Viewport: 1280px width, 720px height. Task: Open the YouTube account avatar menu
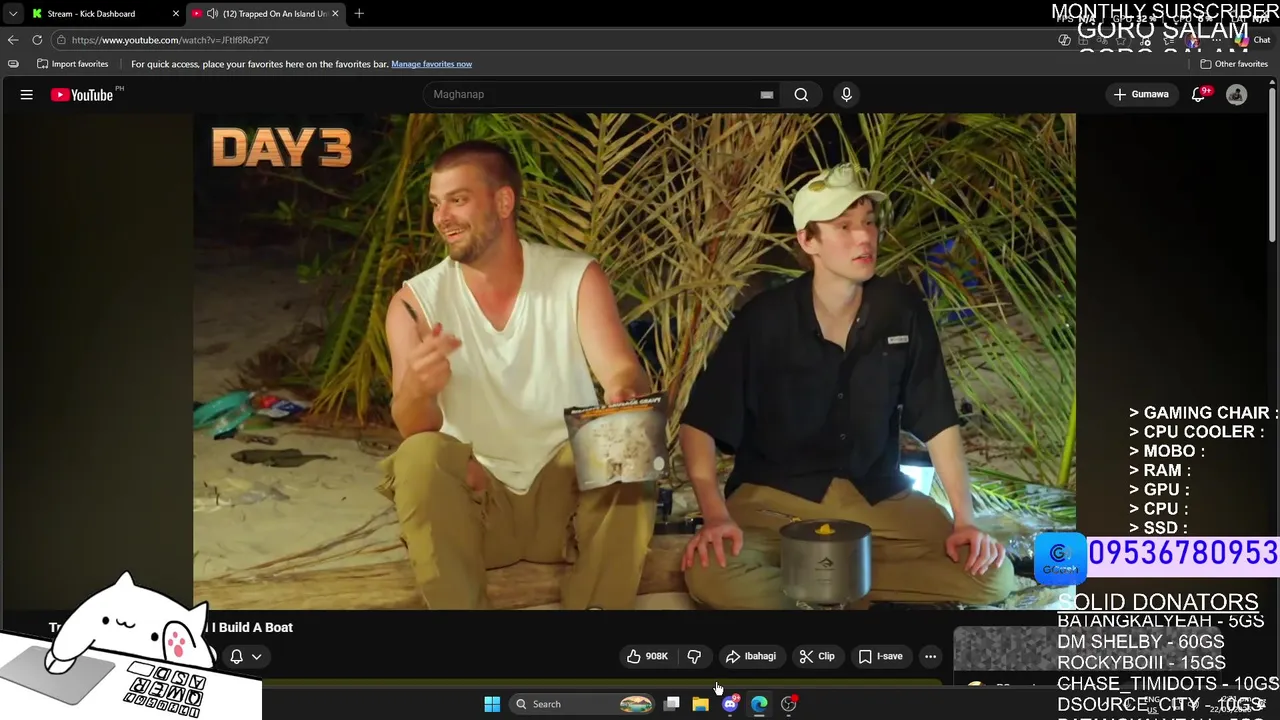1237,94
